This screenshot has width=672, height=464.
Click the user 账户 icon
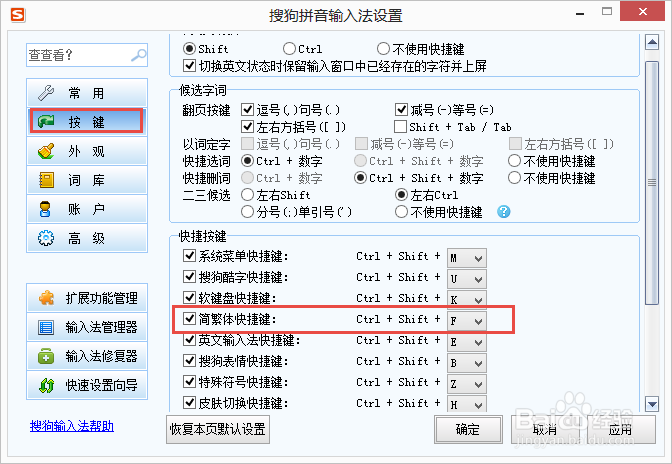(45, 209)
